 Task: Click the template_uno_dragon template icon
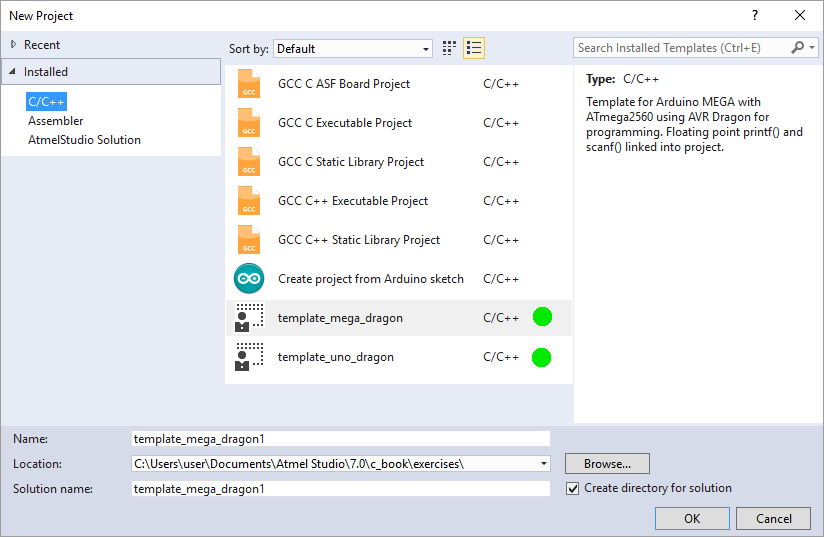248,357
